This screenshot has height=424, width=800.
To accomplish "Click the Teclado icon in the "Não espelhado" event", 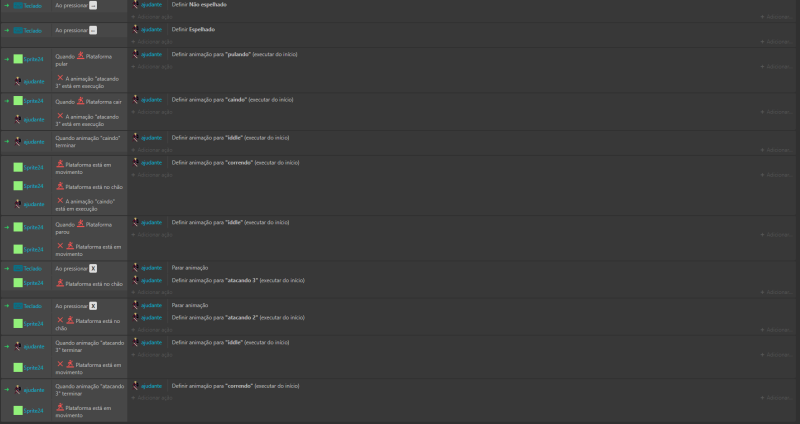I will (x=18, y=6).
